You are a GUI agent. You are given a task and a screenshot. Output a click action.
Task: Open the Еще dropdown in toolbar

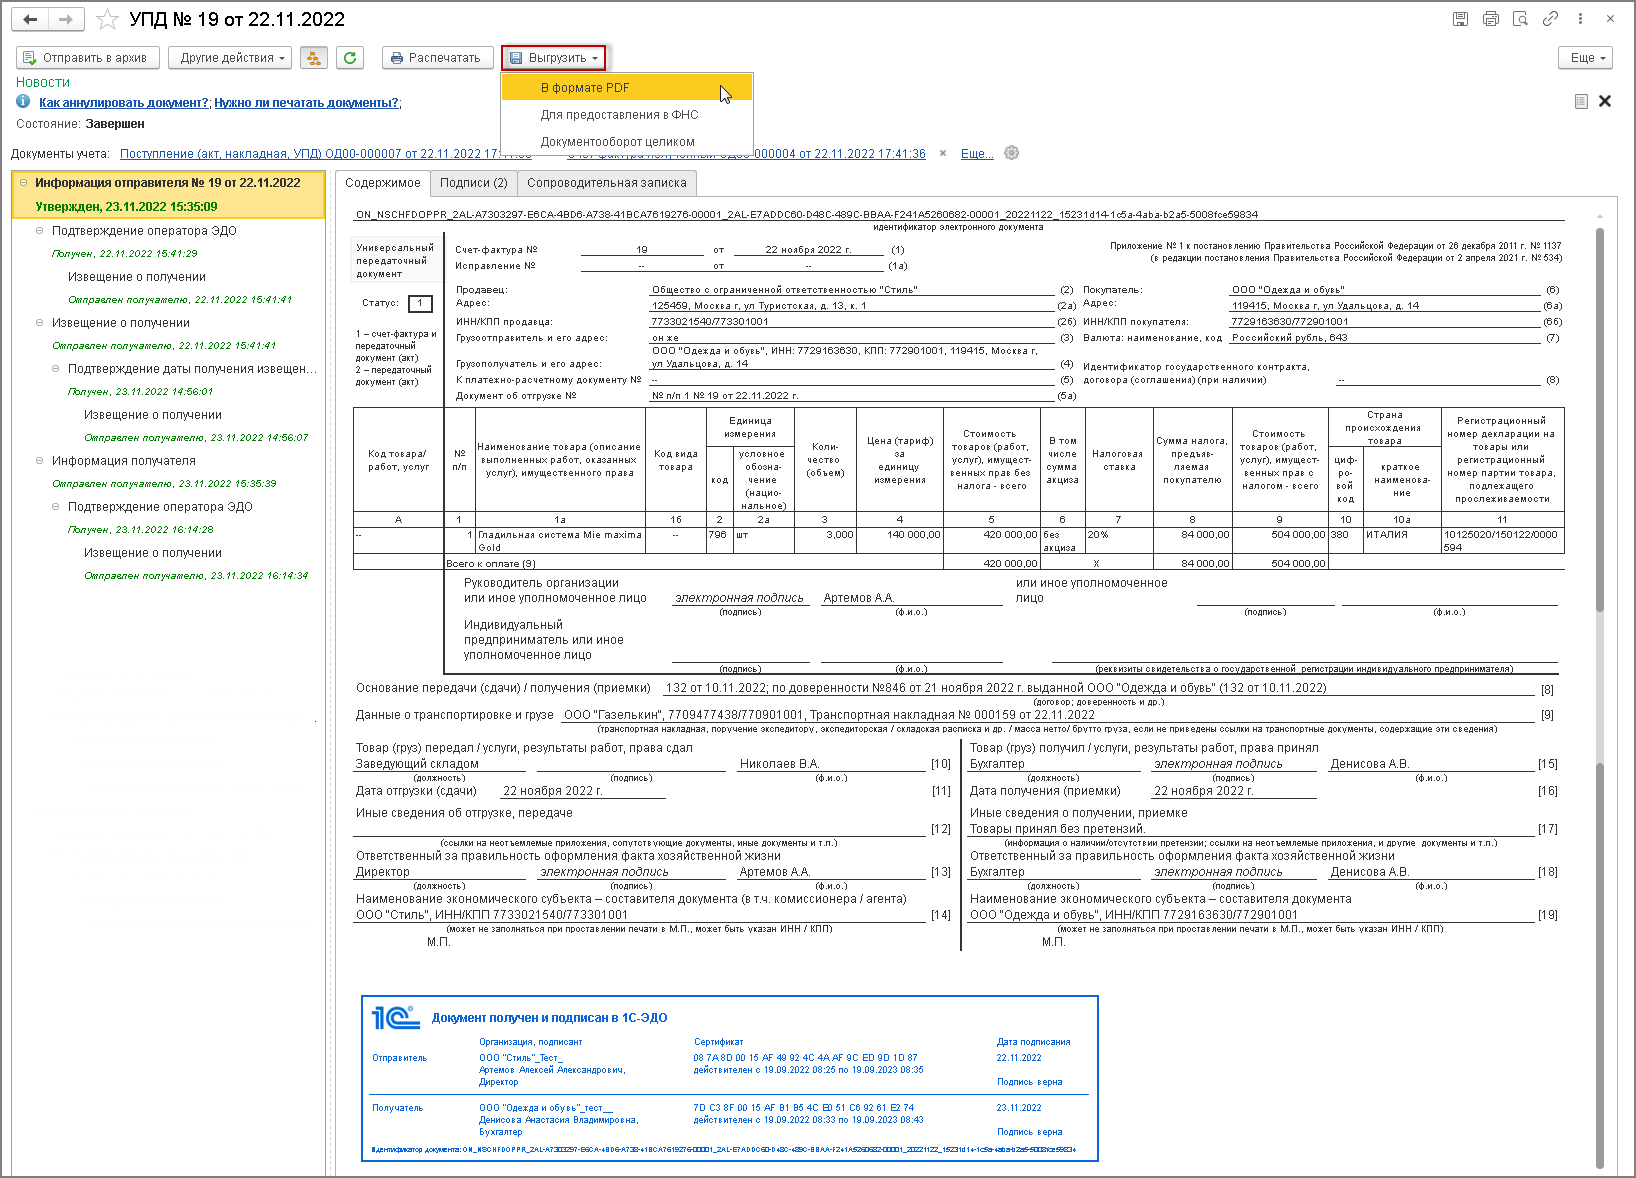pyautogui.click(x=1586, y=58)
